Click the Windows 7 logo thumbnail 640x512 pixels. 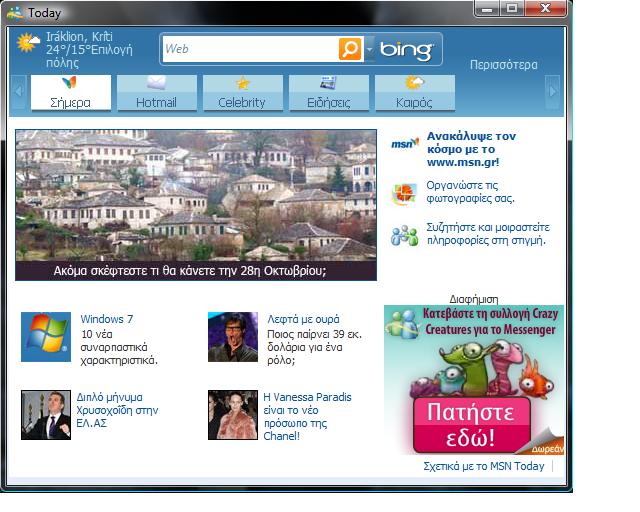tap(46, 337)
